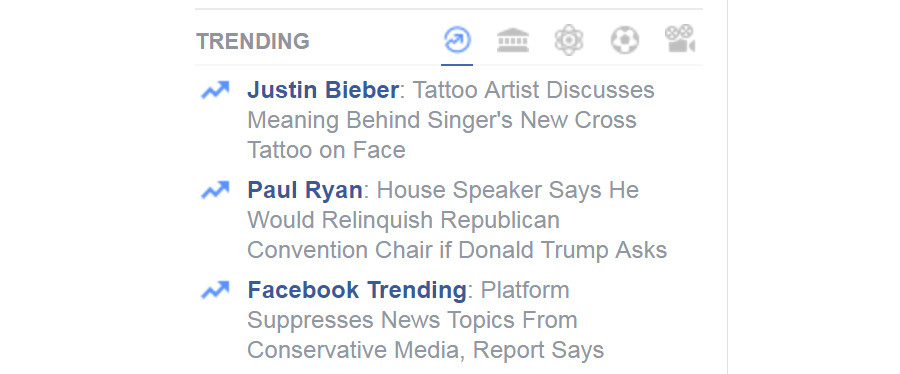
Task: Click 'Tattoo Artist Discusses' headline text
Action: point(534,90)
